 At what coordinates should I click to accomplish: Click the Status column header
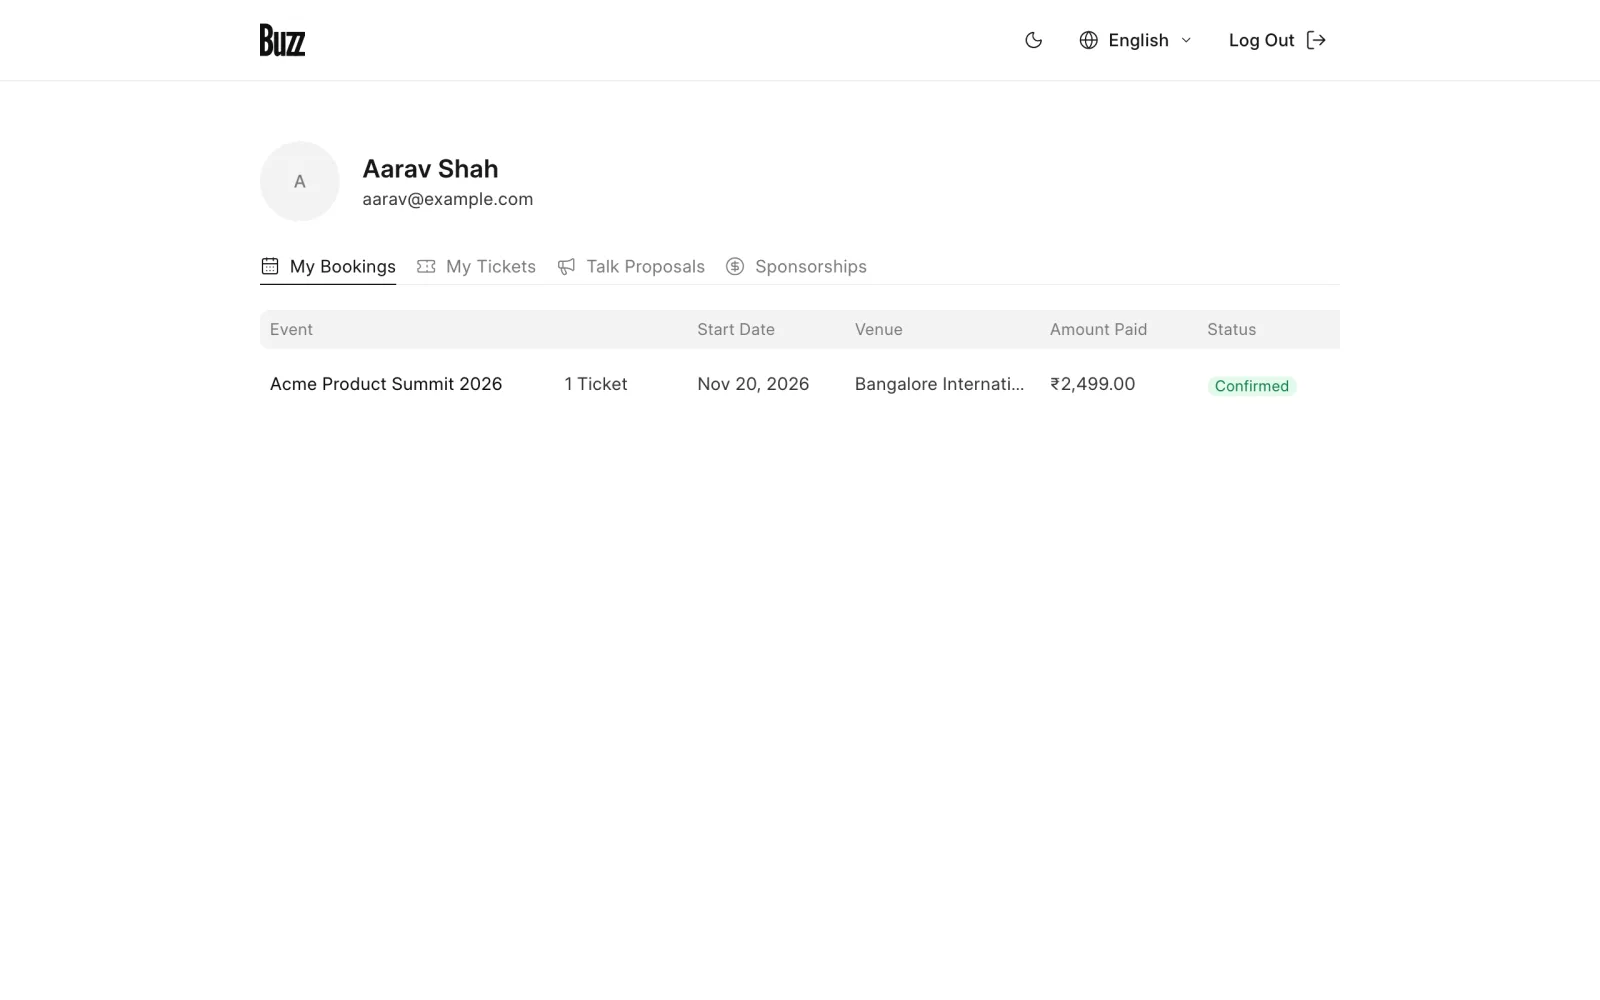[x=1231, y=329]
